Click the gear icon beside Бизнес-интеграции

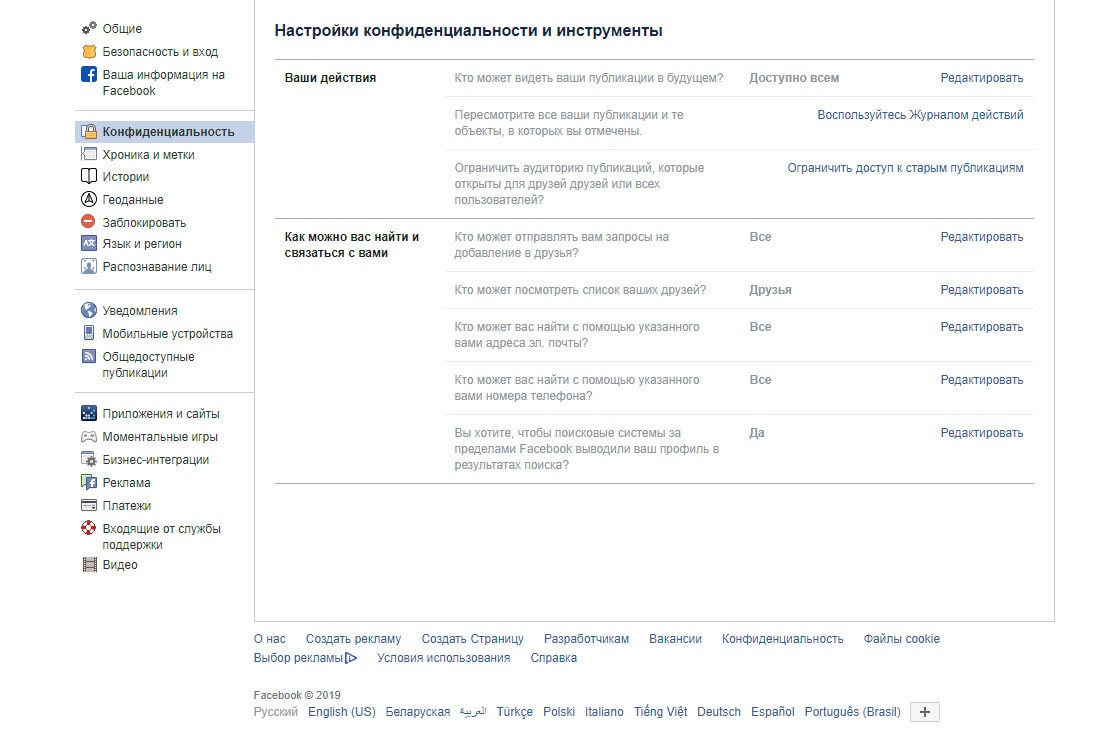[89, 459]
